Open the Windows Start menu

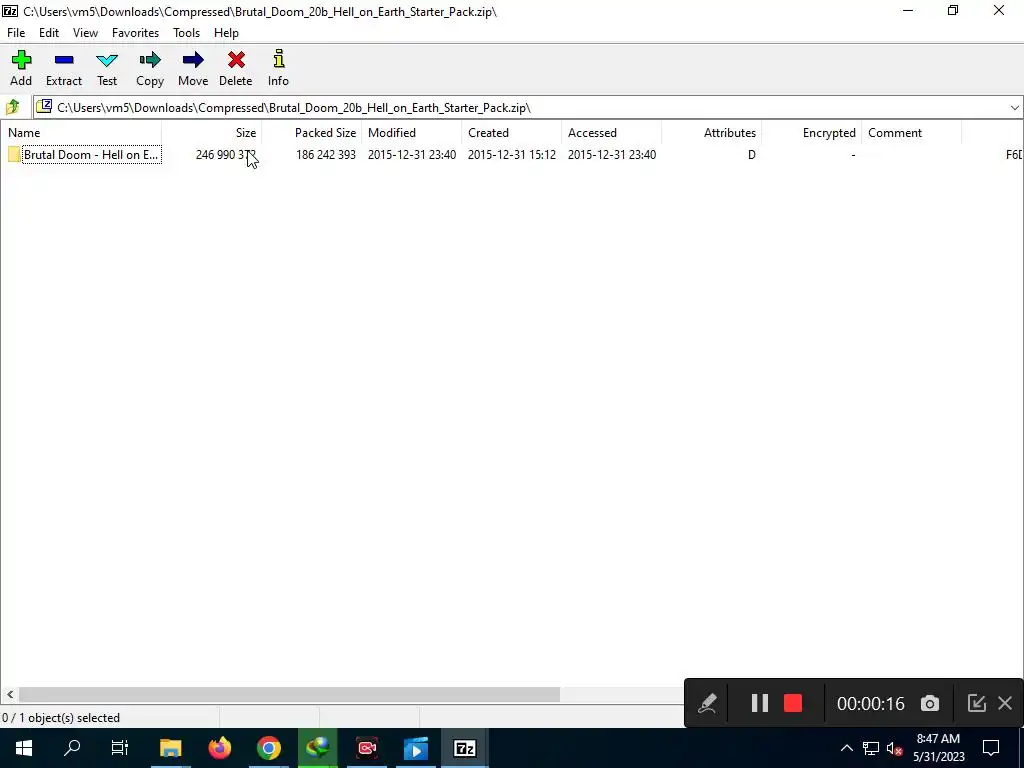pos(24,748)
